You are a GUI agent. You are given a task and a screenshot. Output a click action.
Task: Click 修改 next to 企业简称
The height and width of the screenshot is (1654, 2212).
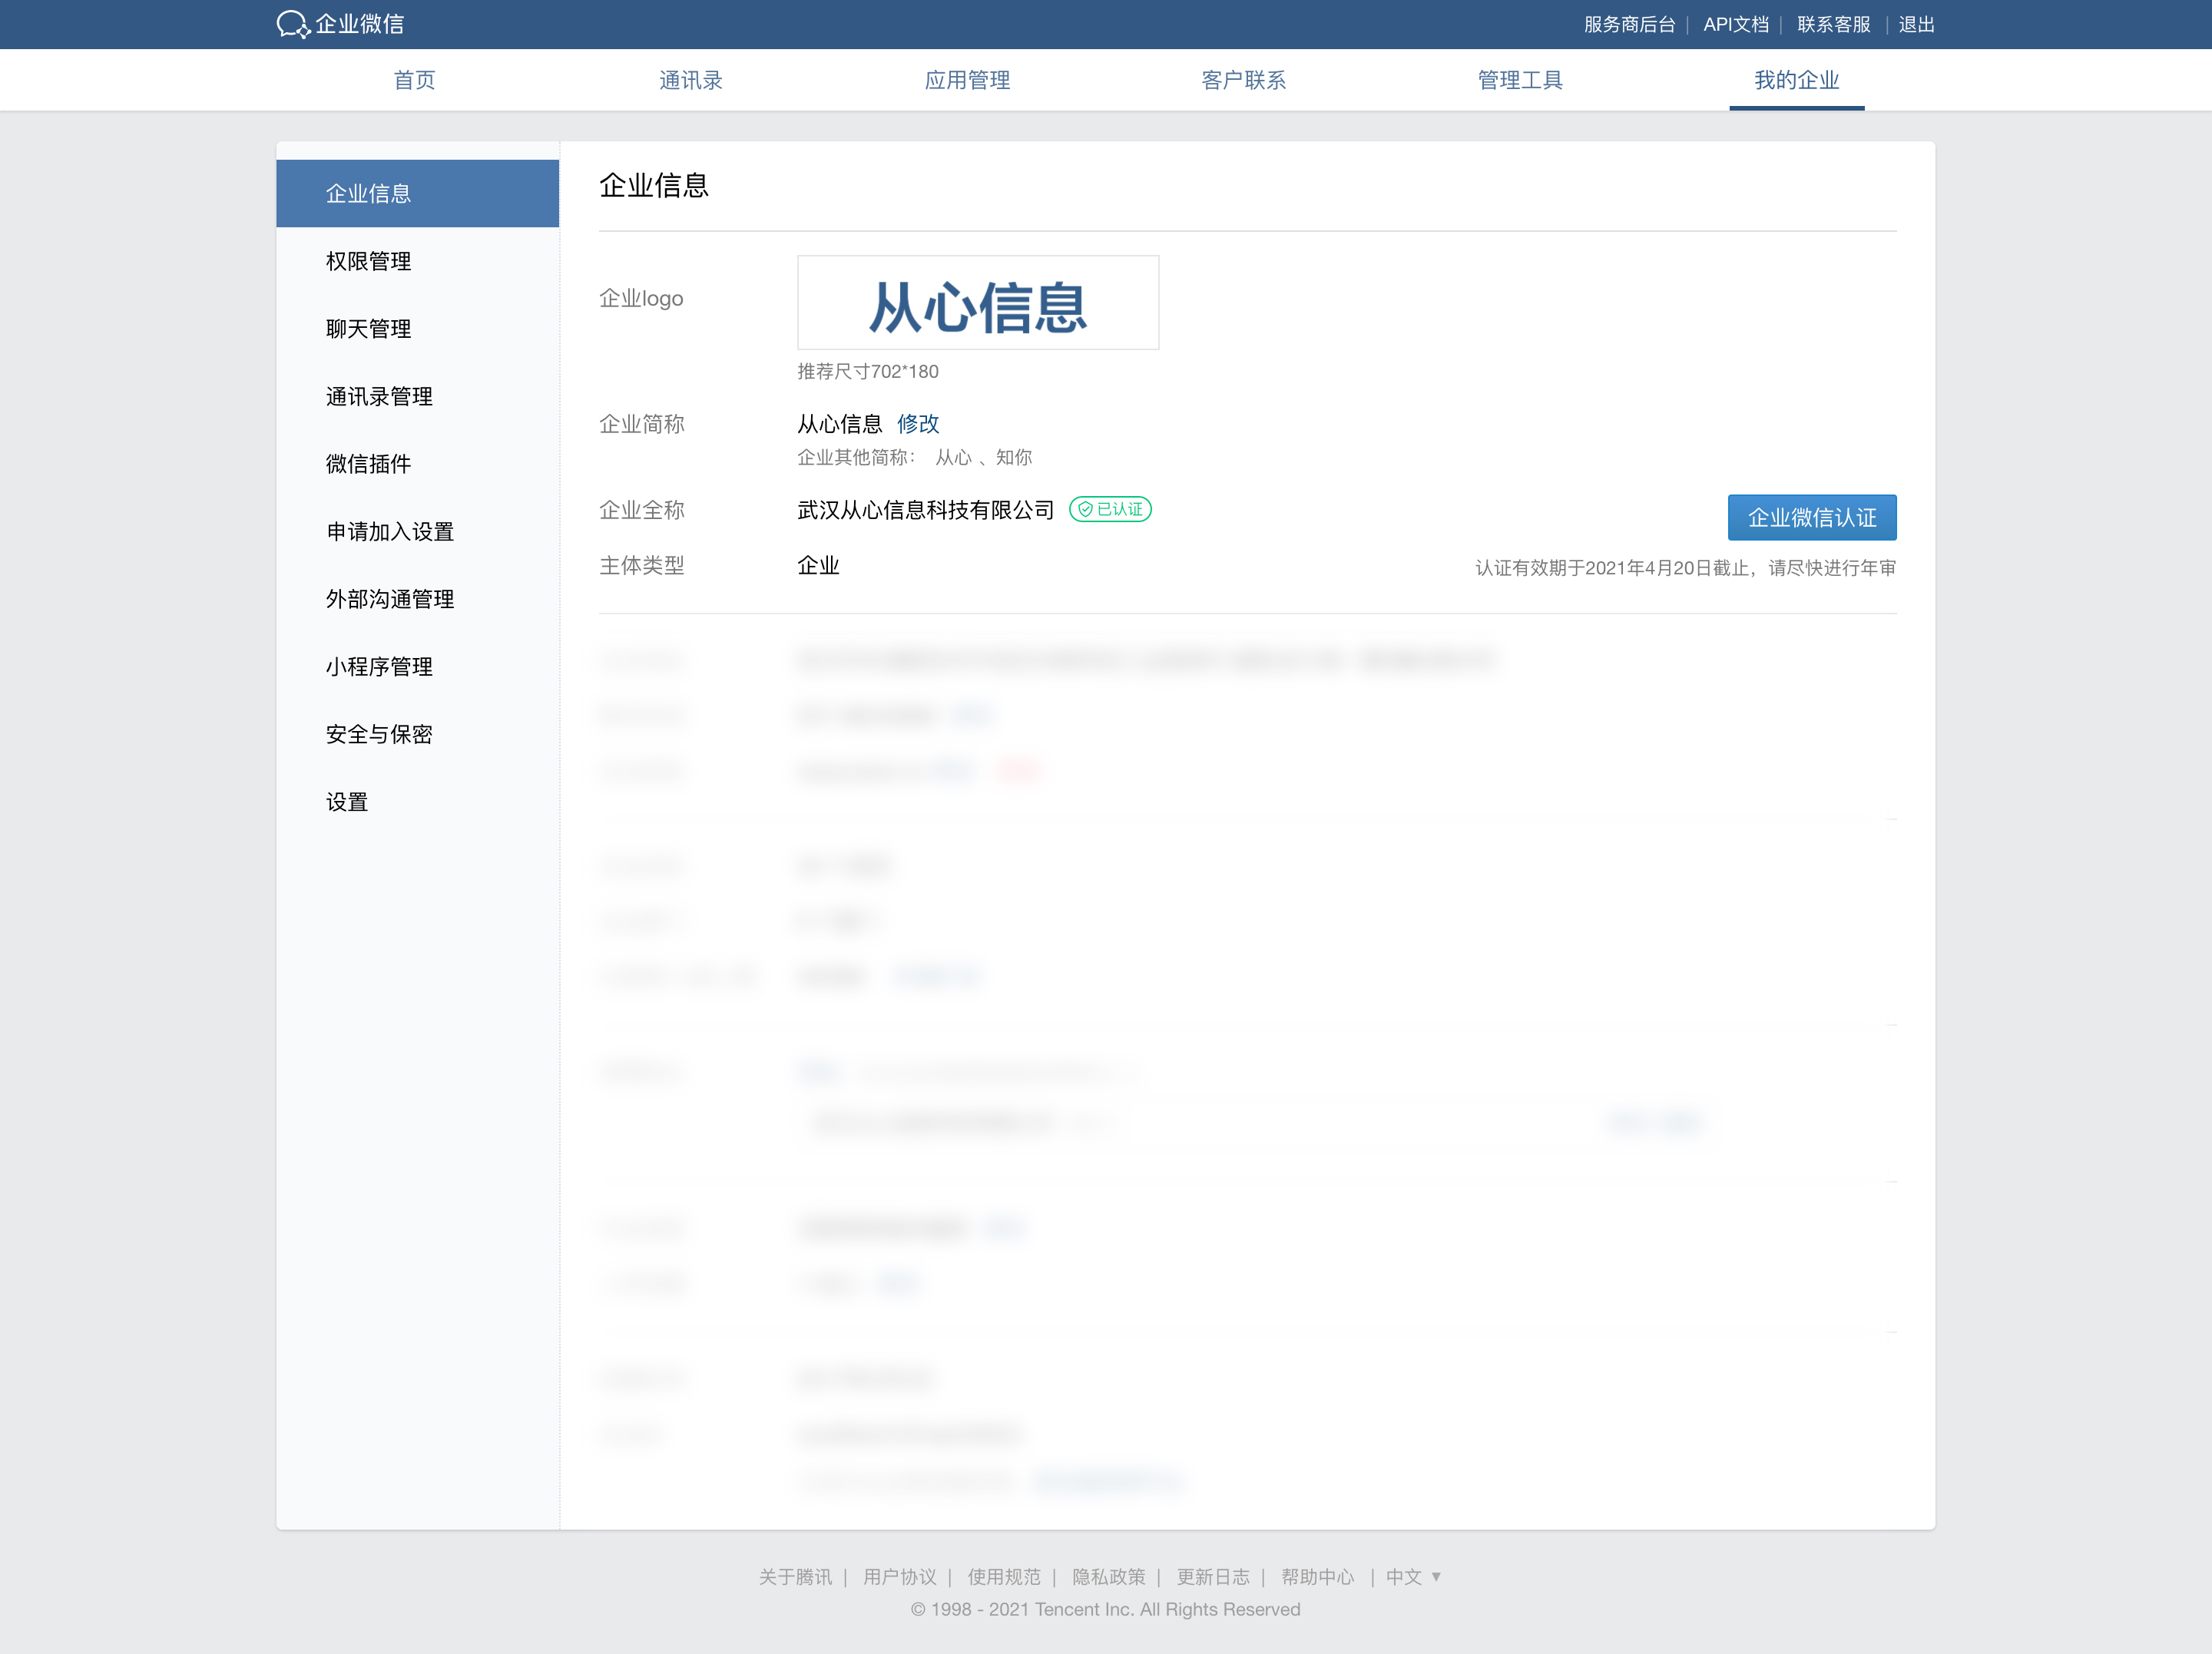918,424
